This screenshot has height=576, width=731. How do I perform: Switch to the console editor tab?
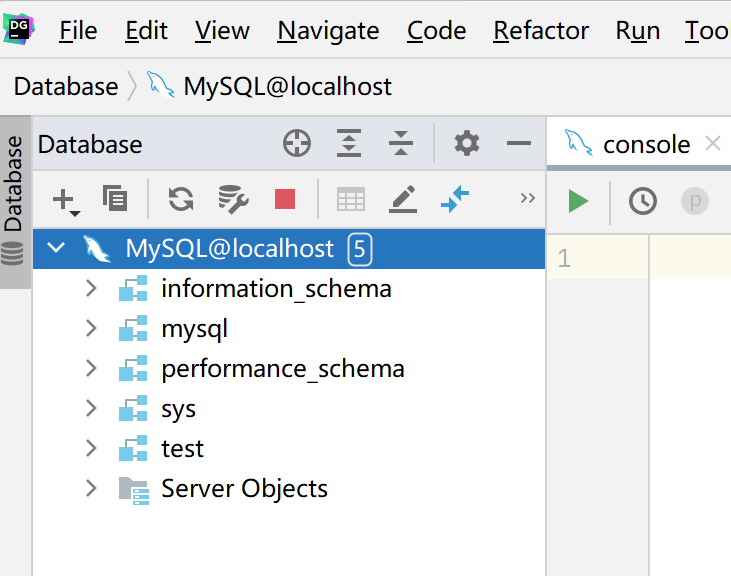645,144
